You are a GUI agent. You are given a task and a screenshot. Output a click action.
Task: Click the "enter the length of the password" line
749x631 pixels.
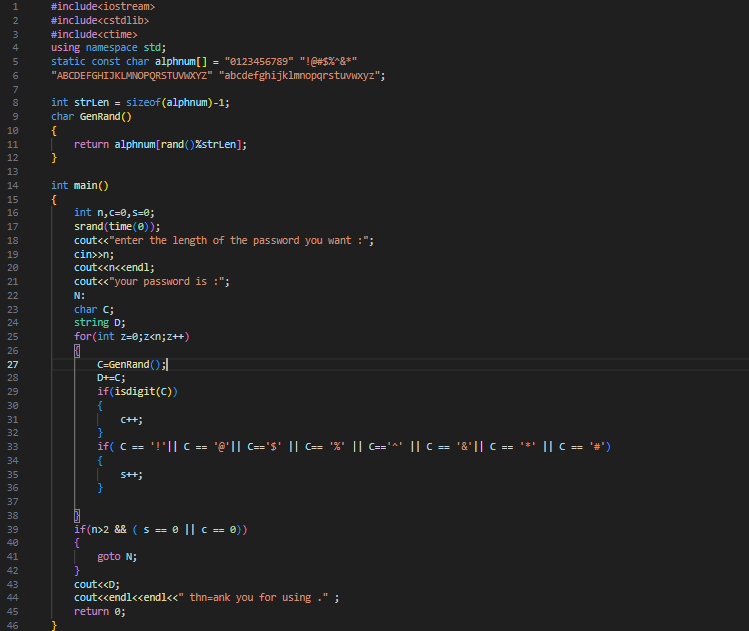pos(224,240)
